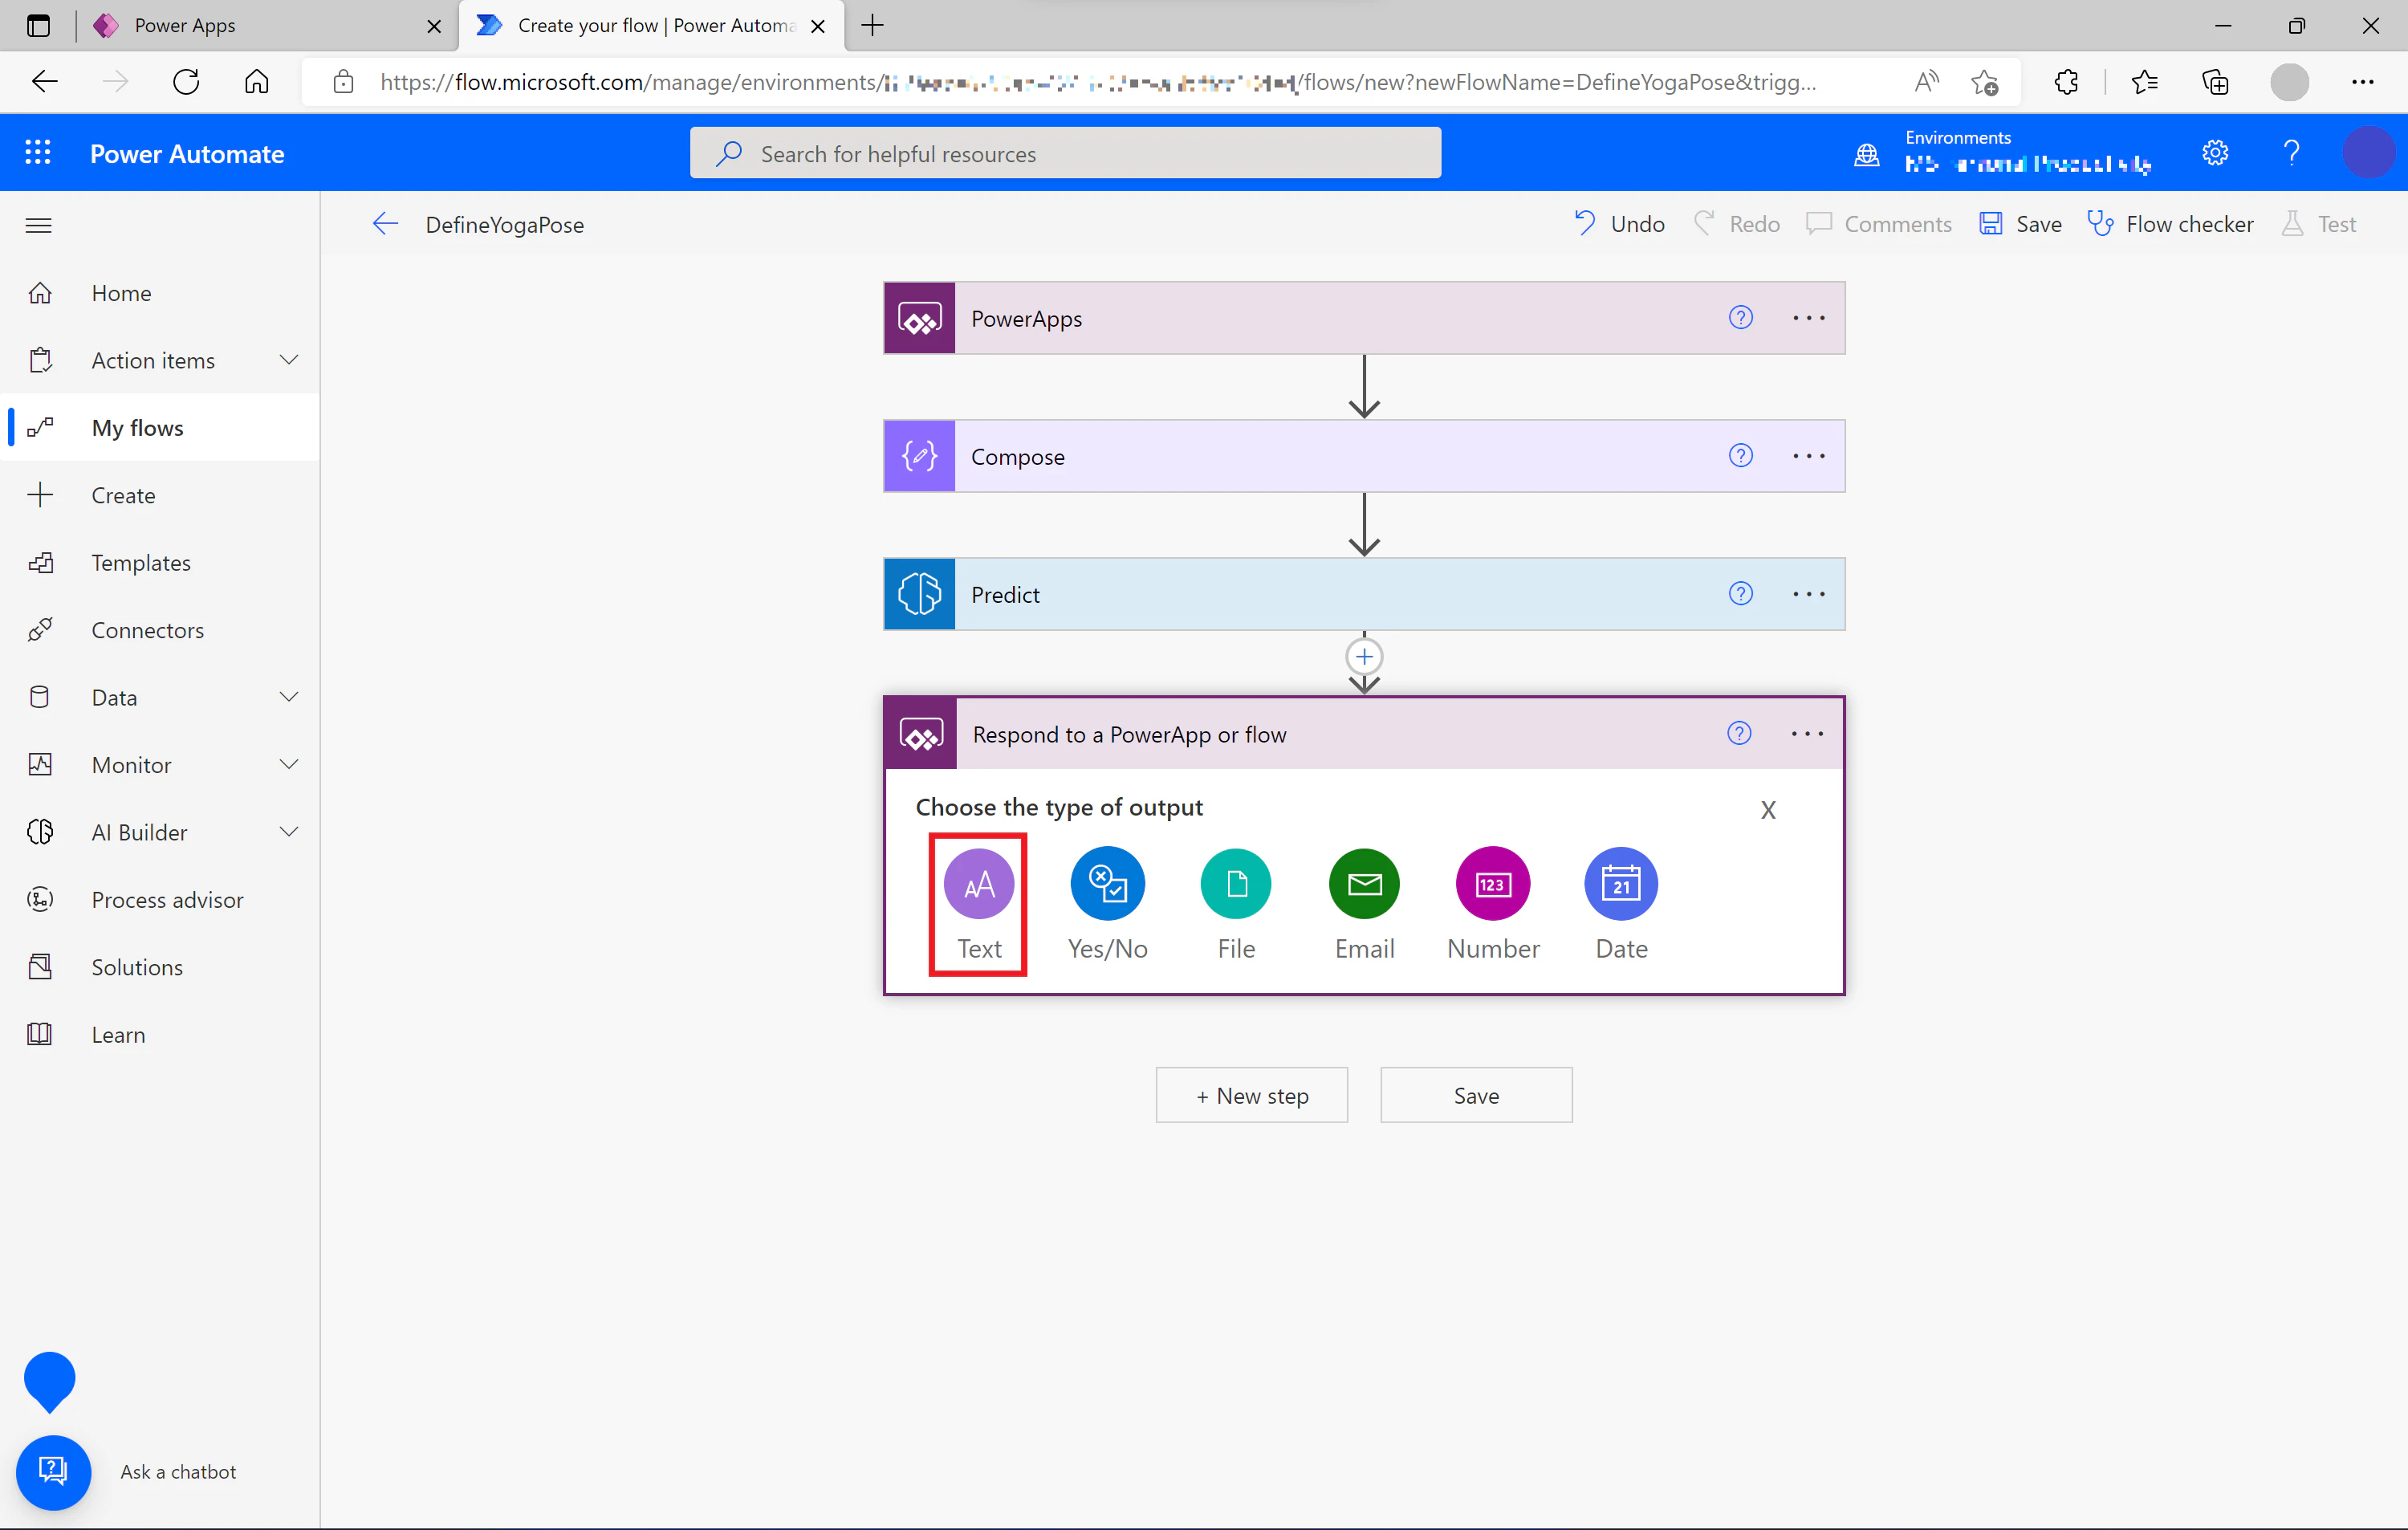Image resolution: width=2408 pixels, height=1530 pixels.
Task: Click Undo in the command bar
Action: 1618,224
